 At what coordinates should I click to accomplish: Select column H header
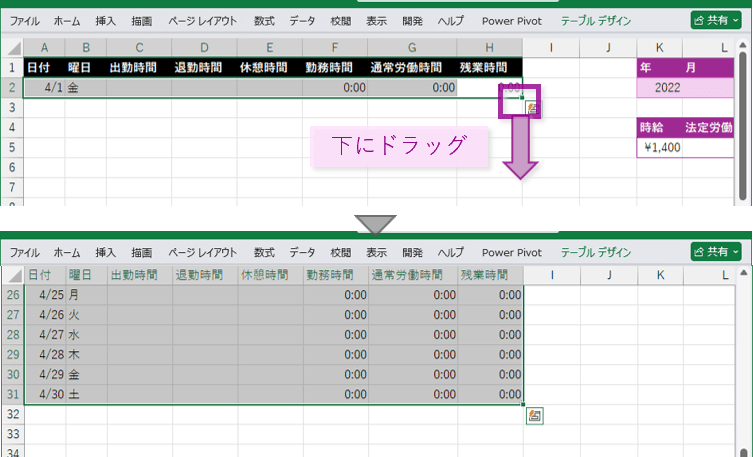489,48
